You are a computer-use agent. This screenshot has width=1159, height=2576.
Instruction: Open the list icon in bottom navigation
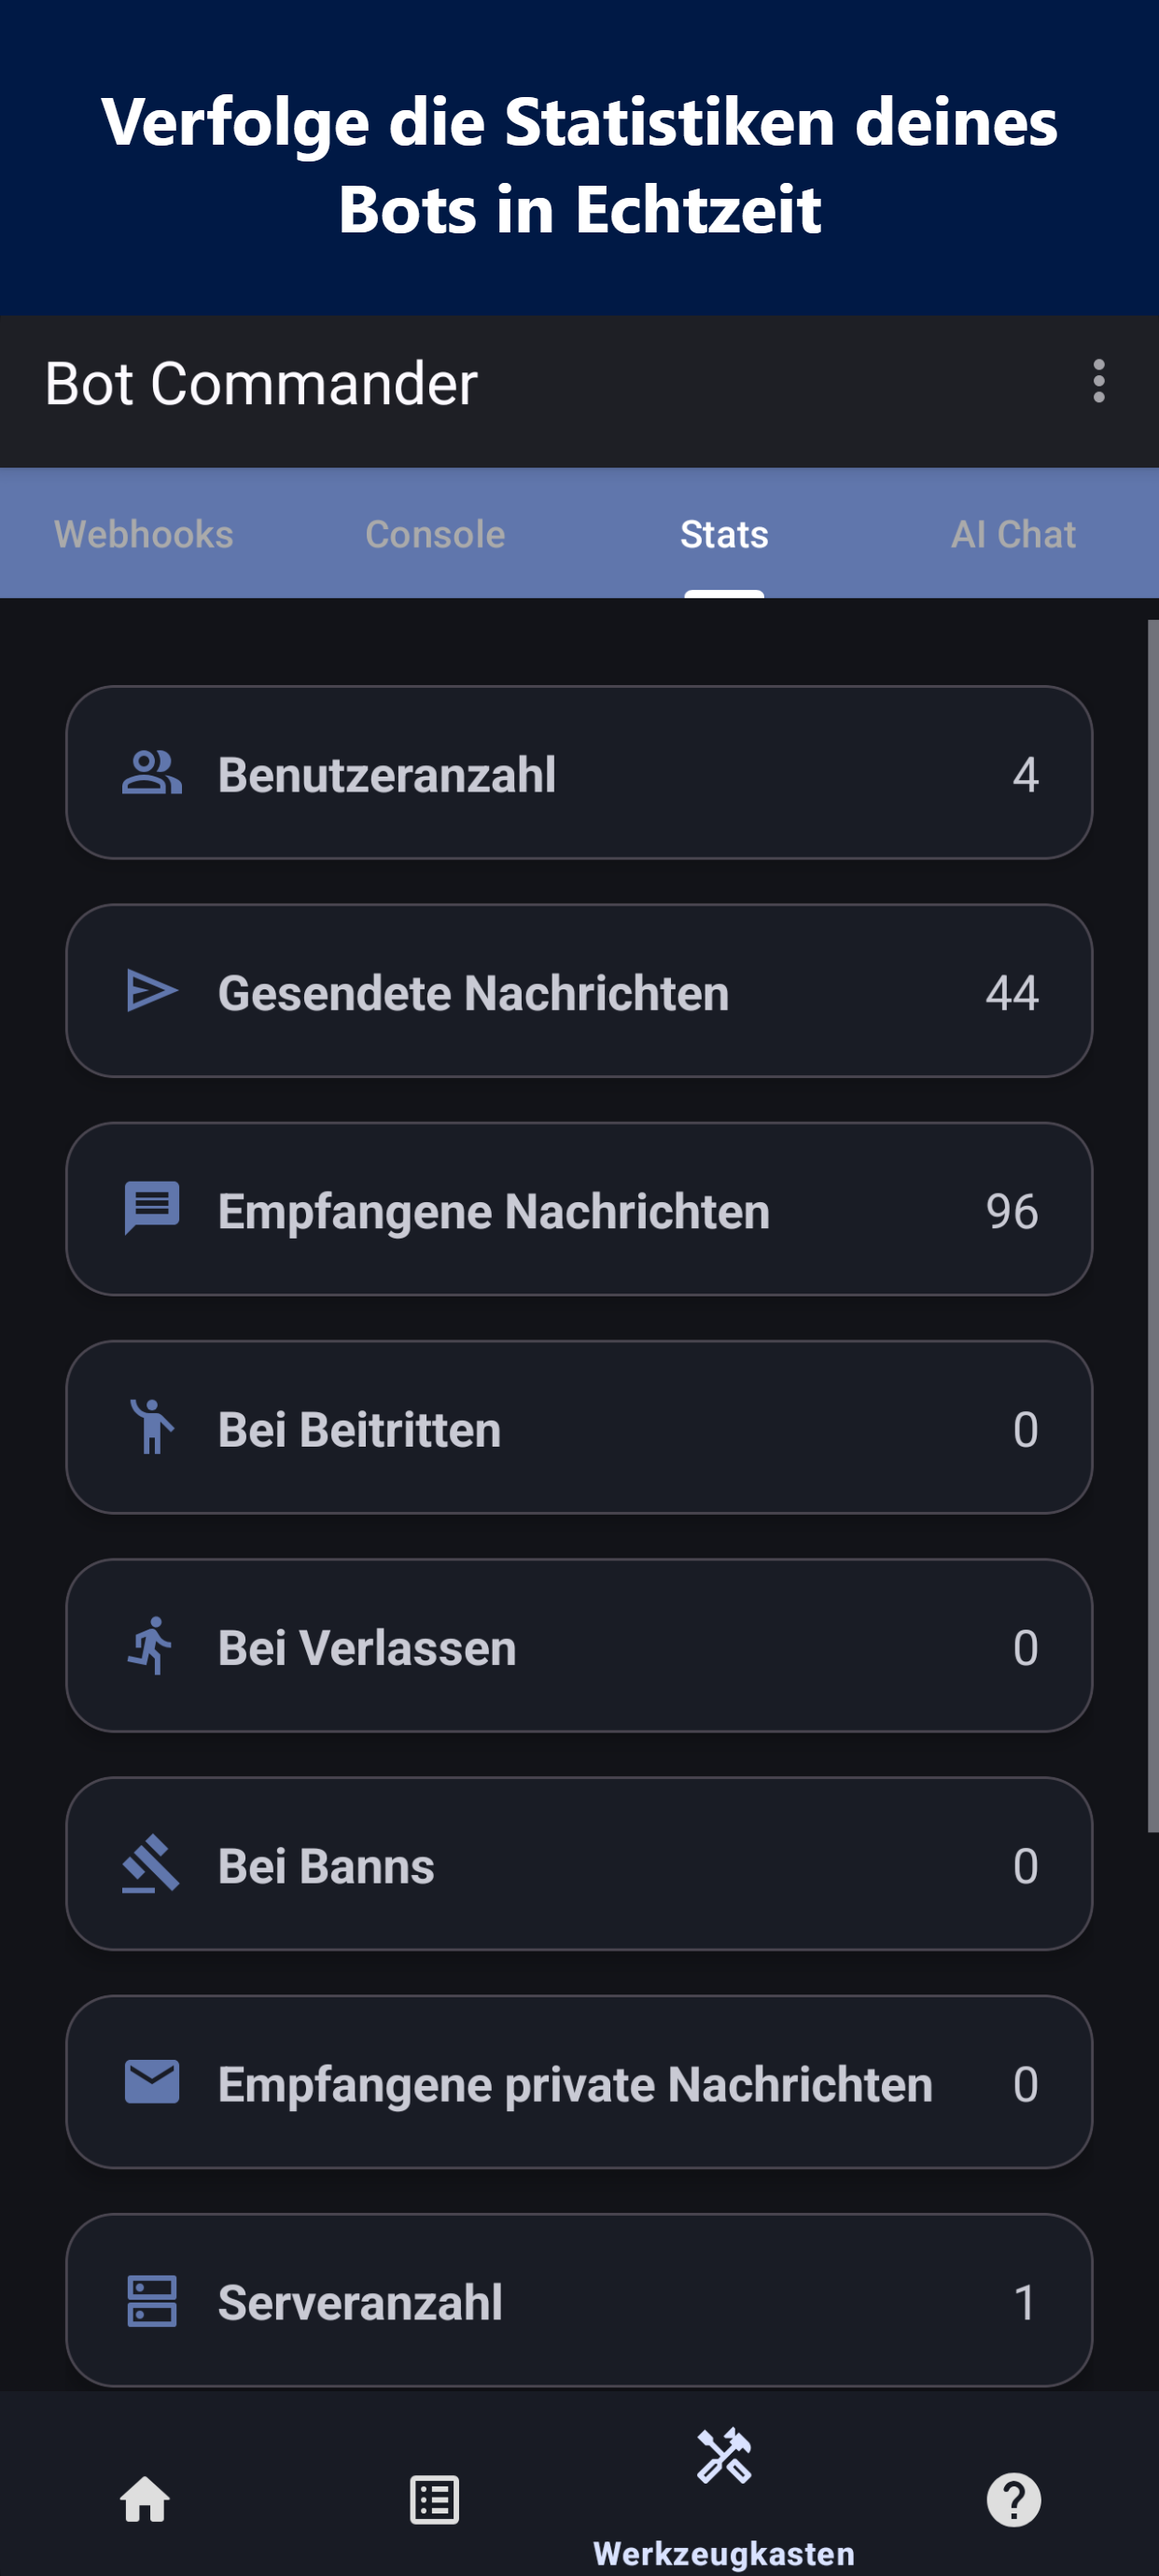click(x=434, y=2499)
